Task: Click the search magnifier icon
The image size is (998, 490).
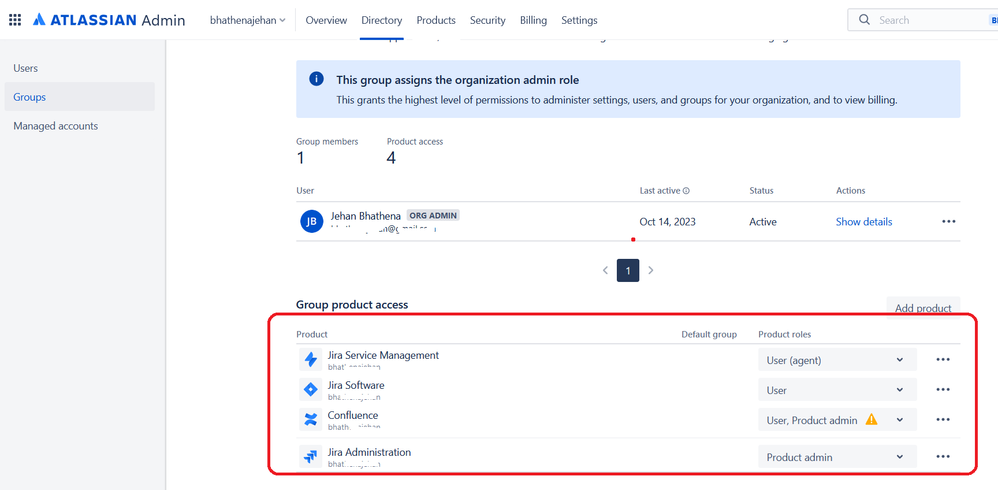Action: click(x=864, y=20)
